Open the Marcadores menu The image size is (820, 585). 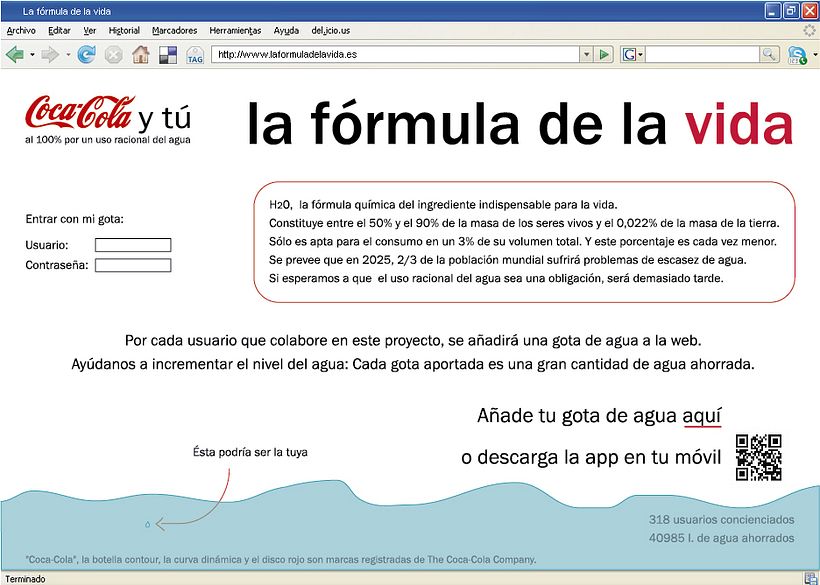coord(174,30)
